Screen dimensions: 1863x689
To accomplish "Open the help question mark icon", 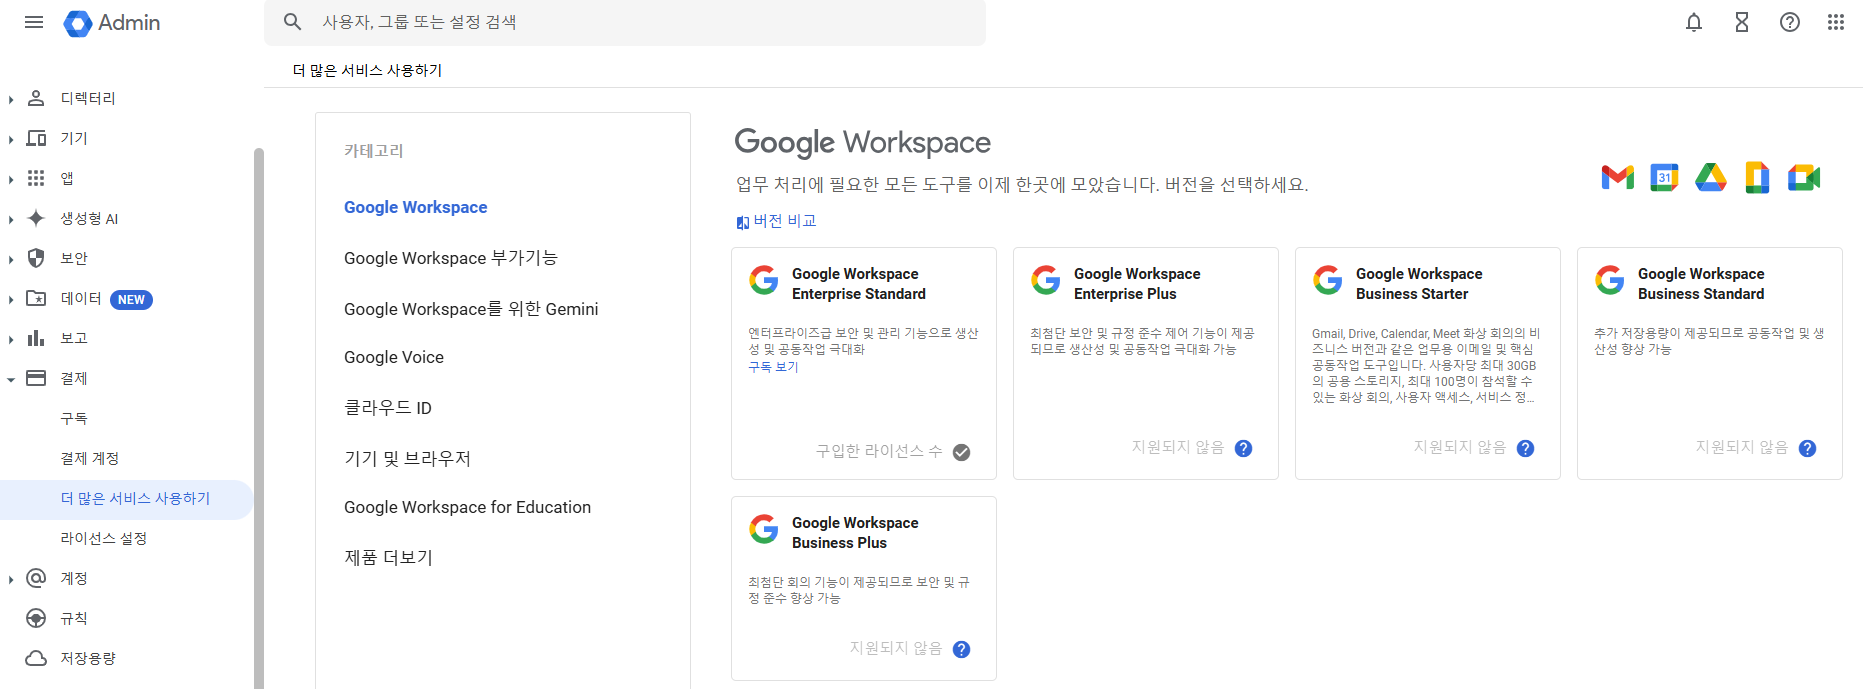I will [x=1790, y=22].
